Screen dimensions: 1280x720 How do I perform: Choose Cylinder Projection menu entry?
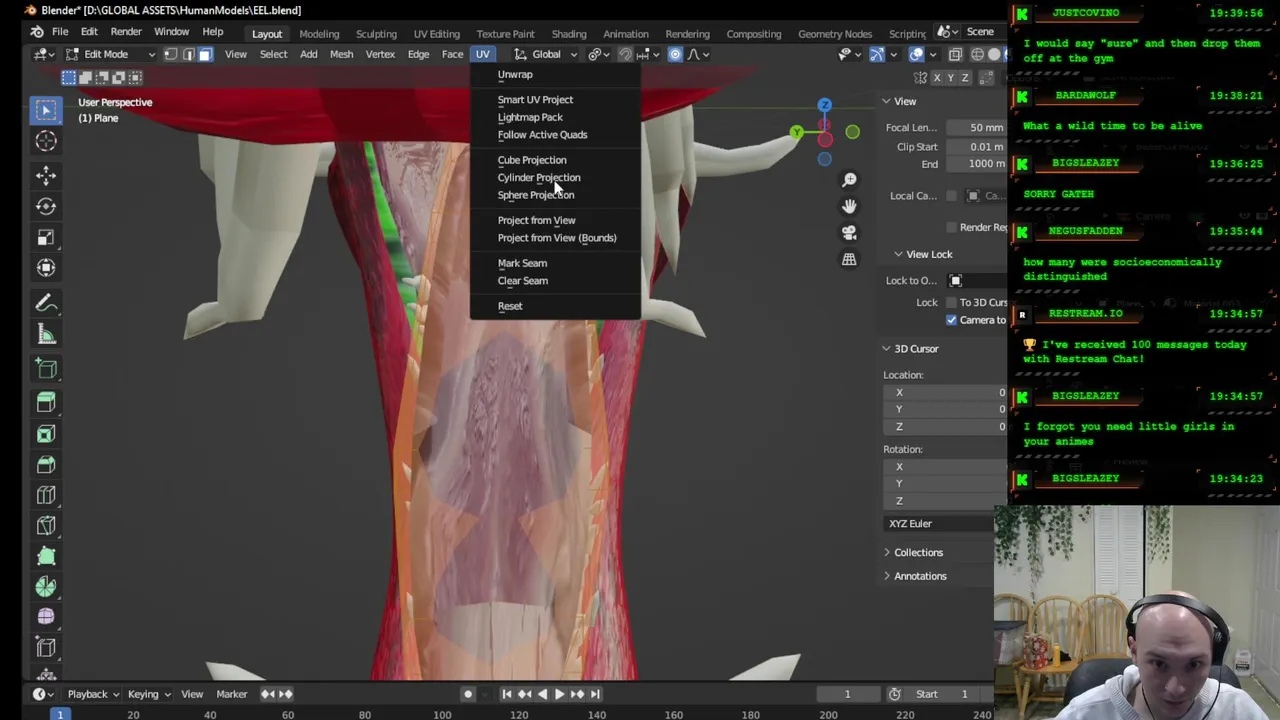pos(538,178)
